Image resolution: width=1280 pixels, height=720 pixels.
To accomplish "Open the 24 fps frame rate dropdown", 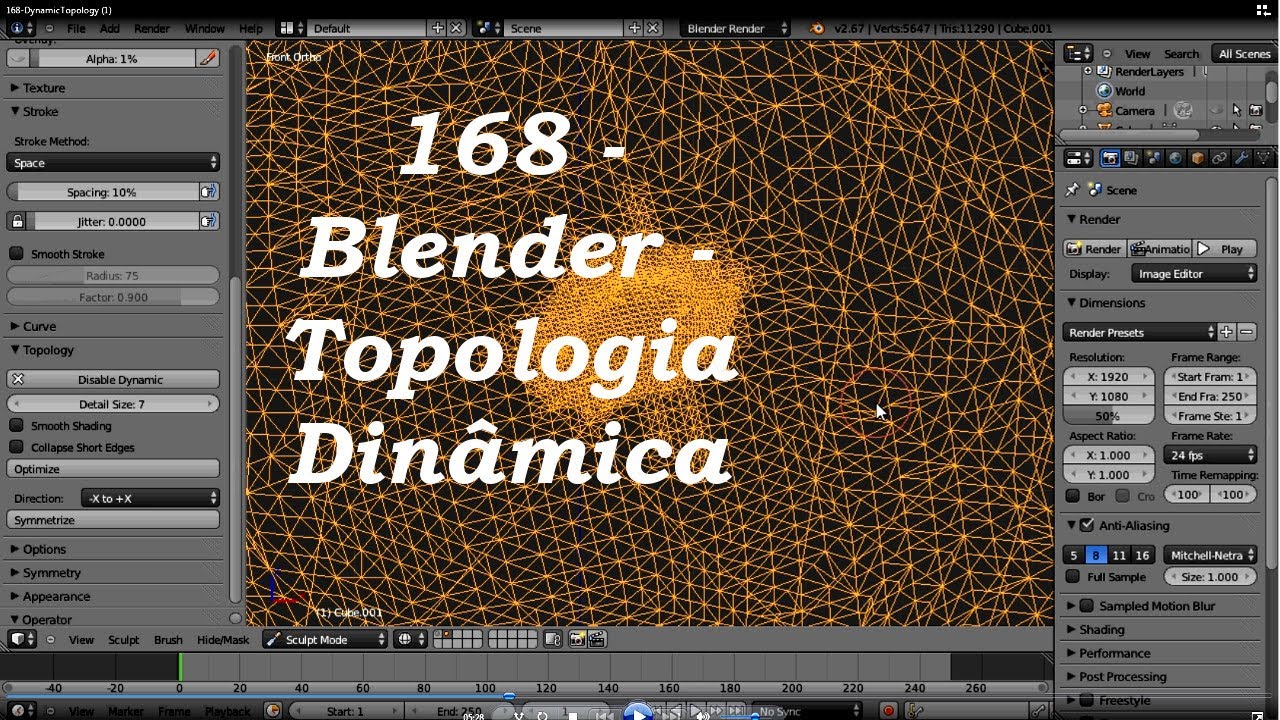I will pyautogui.click(x=1210, y=455).
